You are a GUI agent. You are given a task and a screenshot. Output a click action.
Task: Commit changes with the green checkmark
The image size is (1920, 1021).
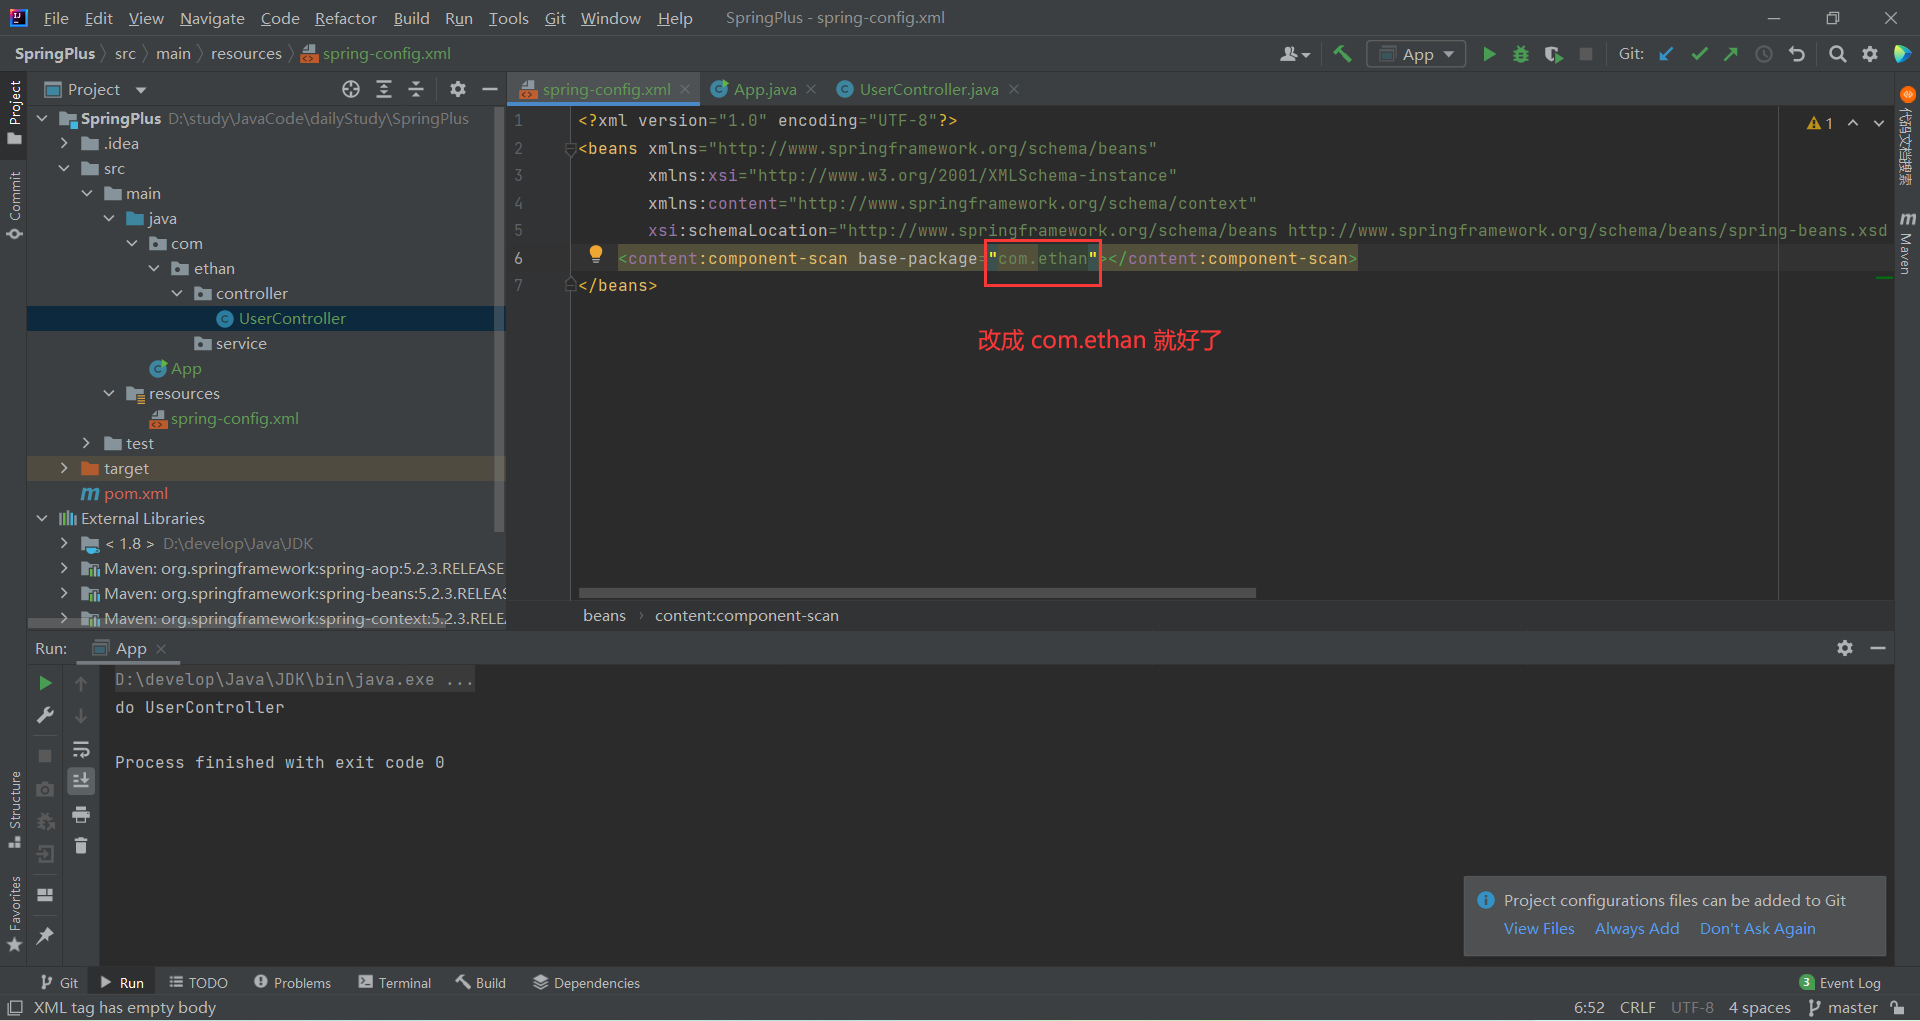[1699, 54]
